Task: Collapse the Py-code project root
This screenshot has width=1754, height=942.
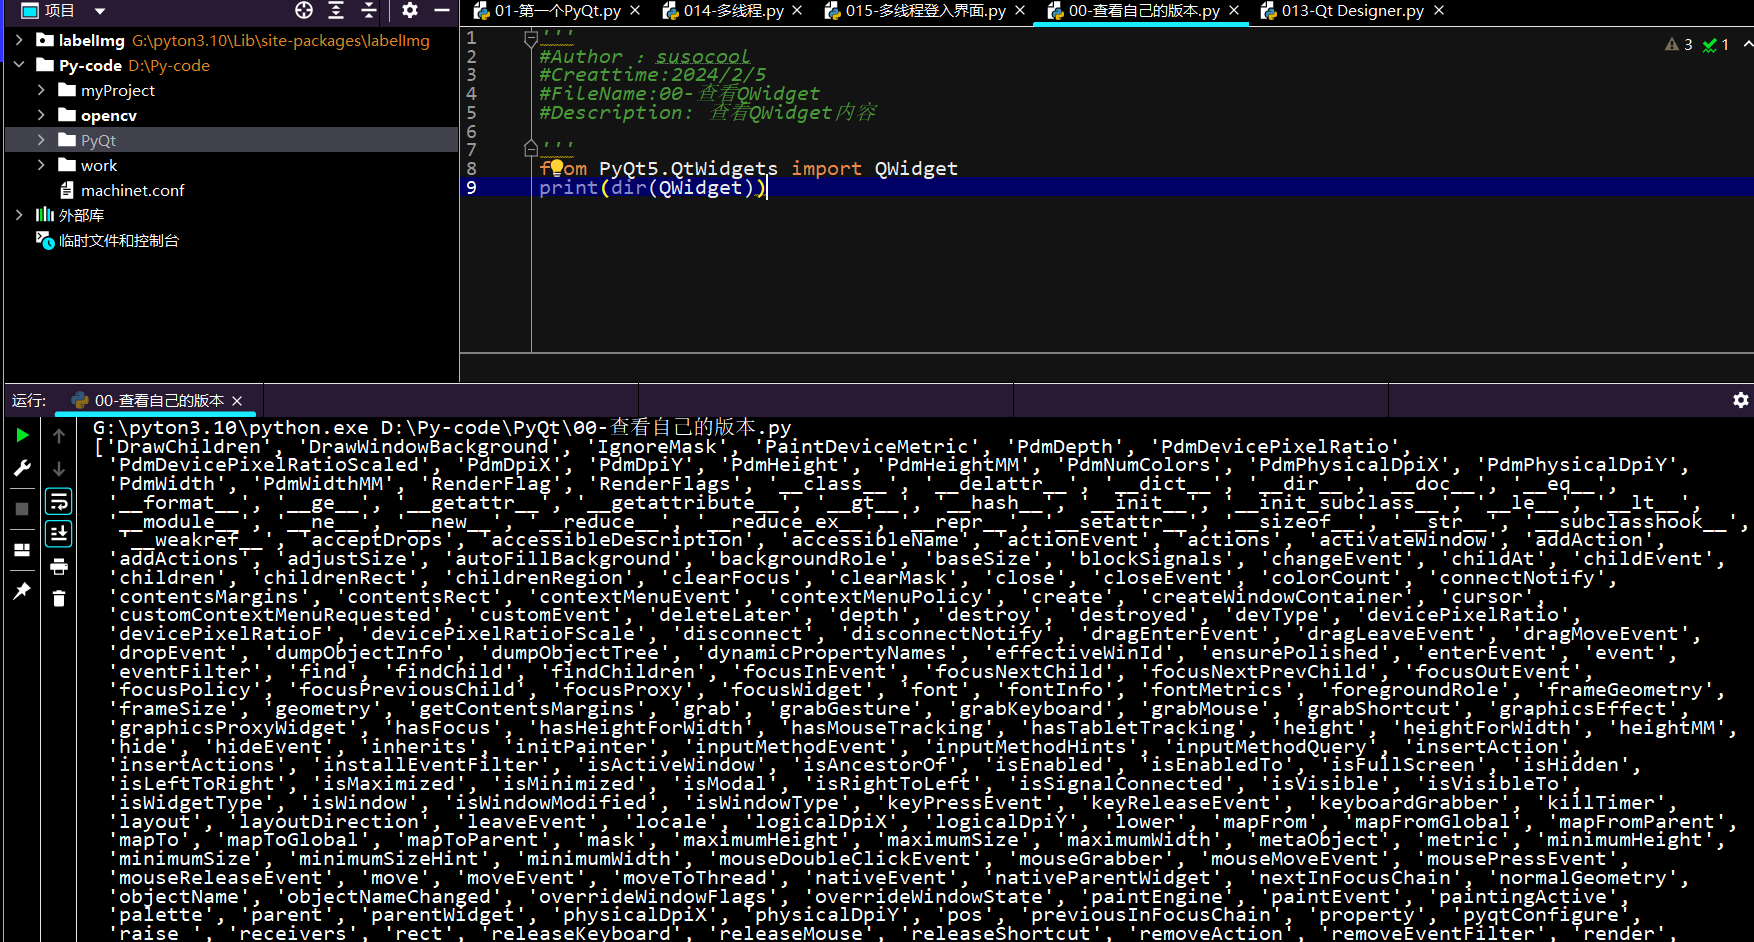Action: point(19,65)
